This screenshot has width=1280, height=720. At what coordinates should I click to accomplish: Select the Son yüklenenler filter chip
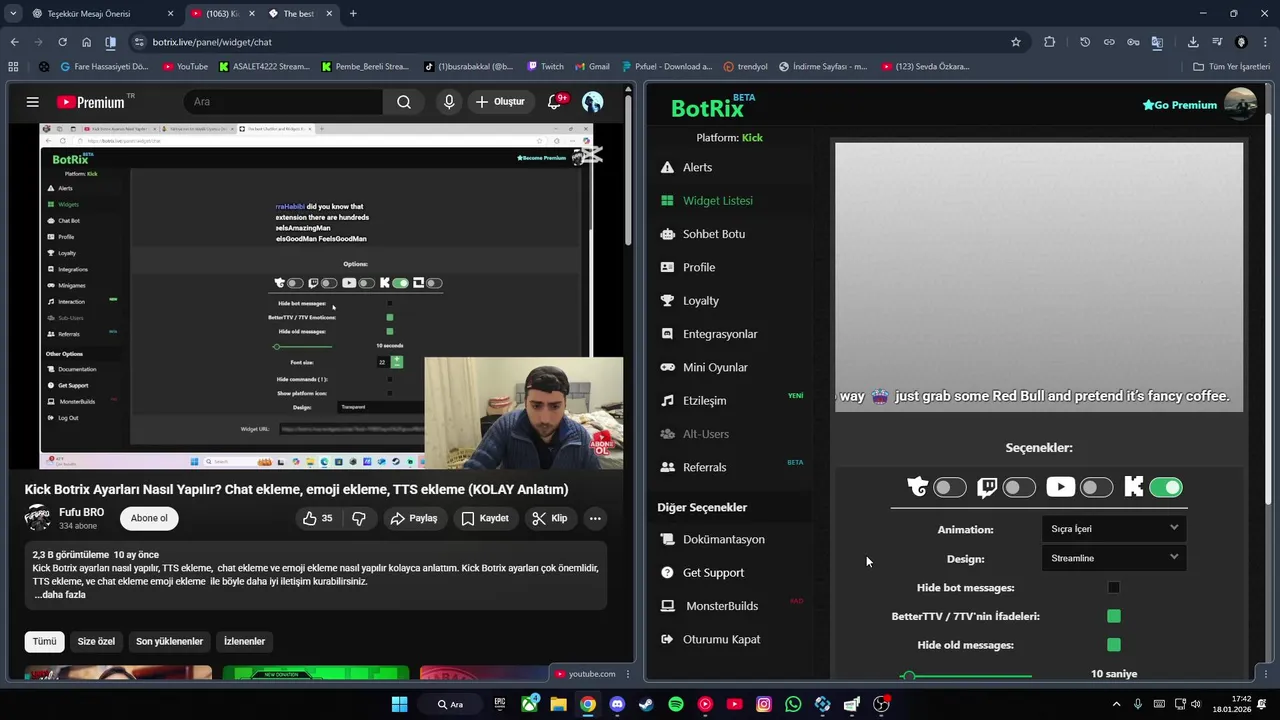(x=169, y=641)
